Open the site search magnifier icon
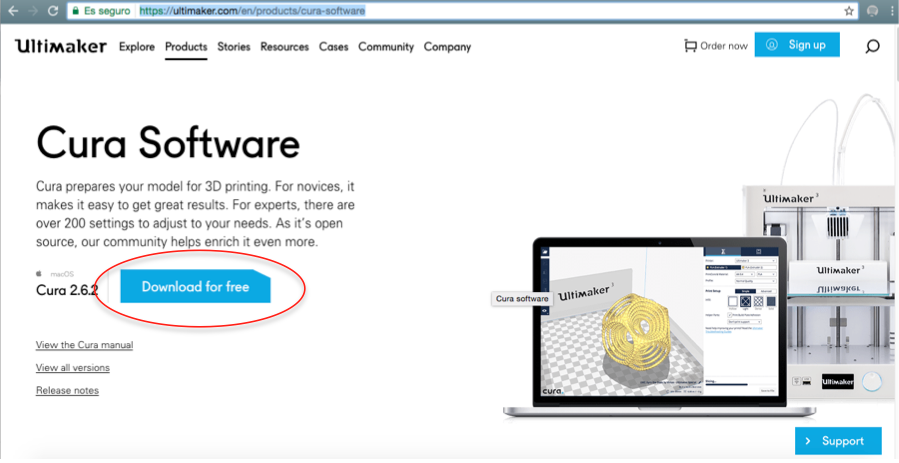Image resolution: width=899 pixels, height=463 pixels. (872, 46)
